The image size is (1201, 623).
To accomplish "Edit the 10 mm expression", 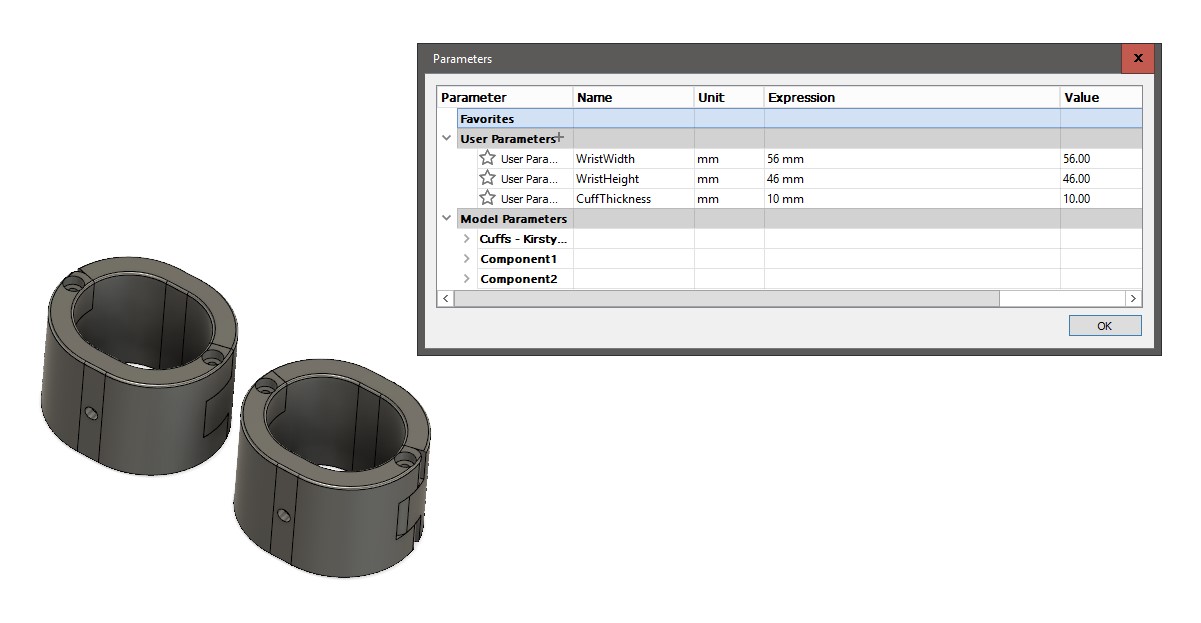I will (x=912, y=199).
